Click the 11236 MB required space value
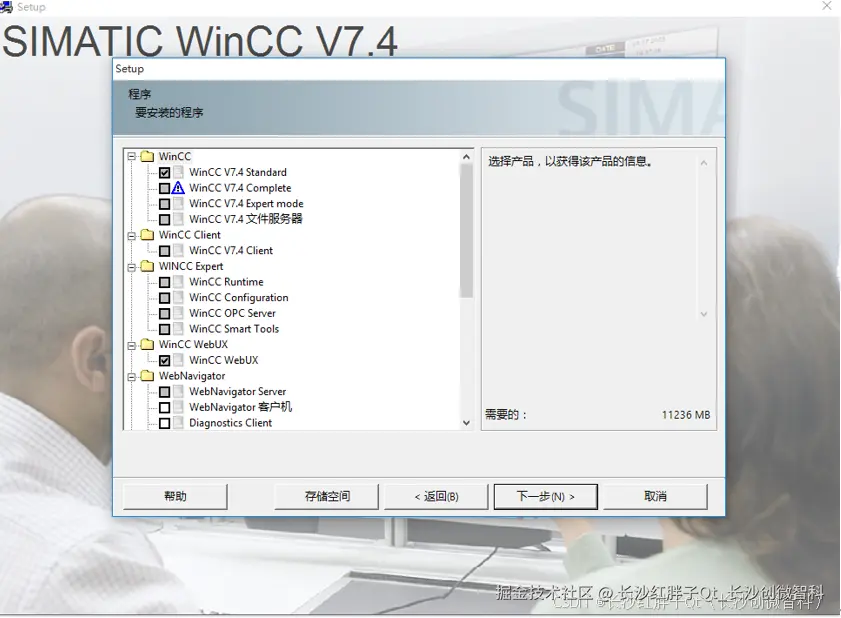The image size is (841, 618). [x=685, y=415]
